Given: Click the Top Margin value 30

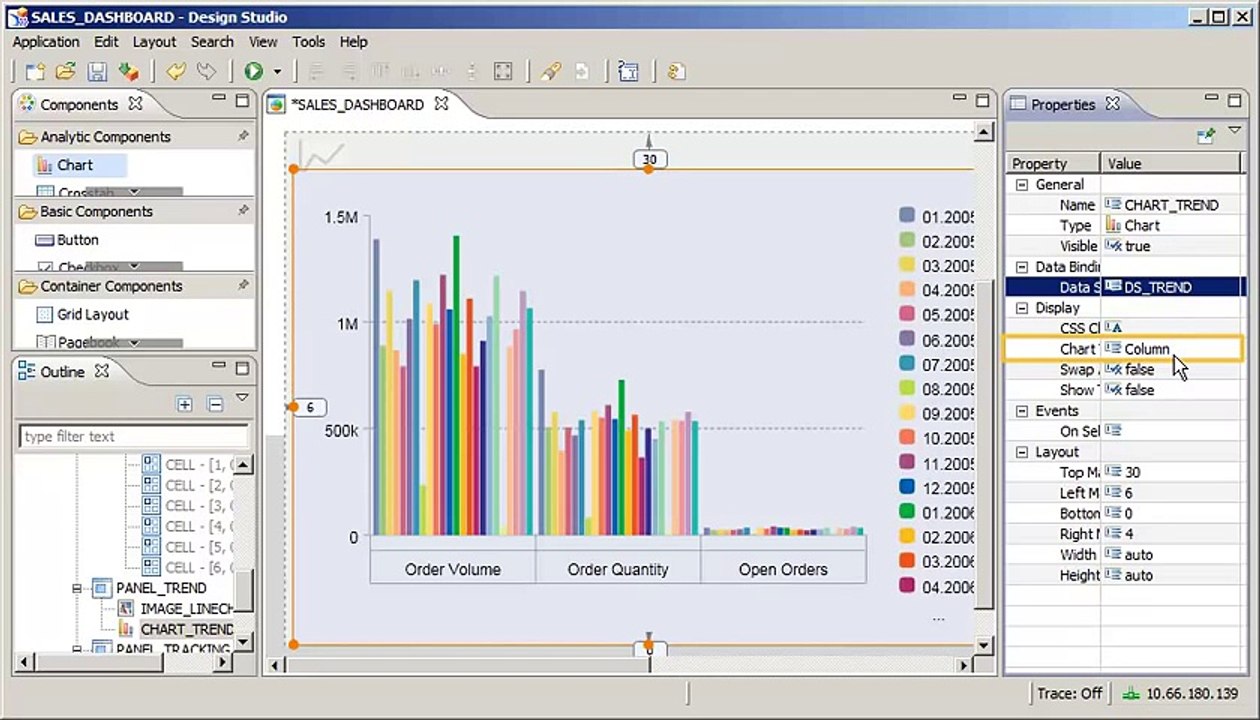Looking at the screenshot, I should coord(1132,472).
